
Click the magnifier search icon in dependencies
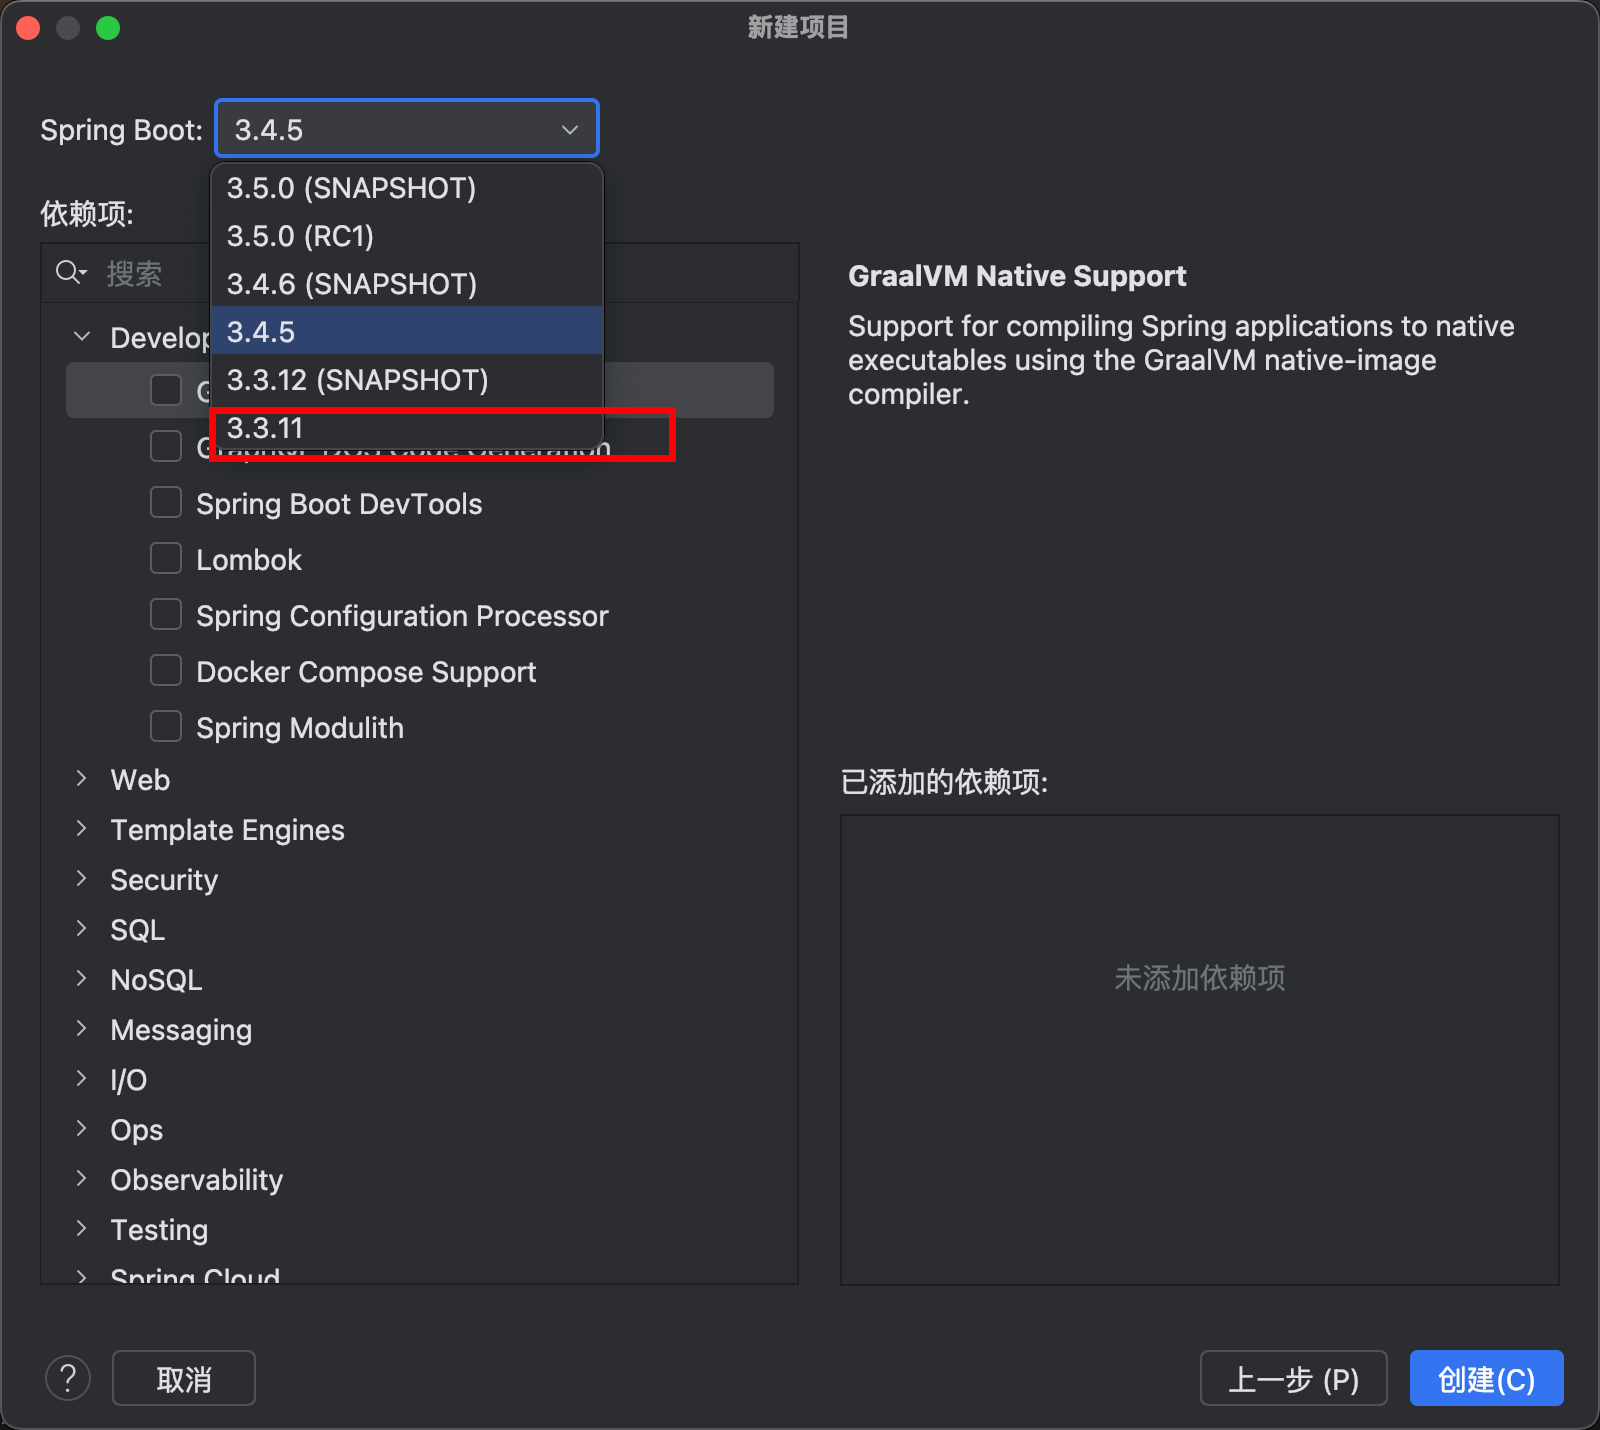(x=71, y=273)
